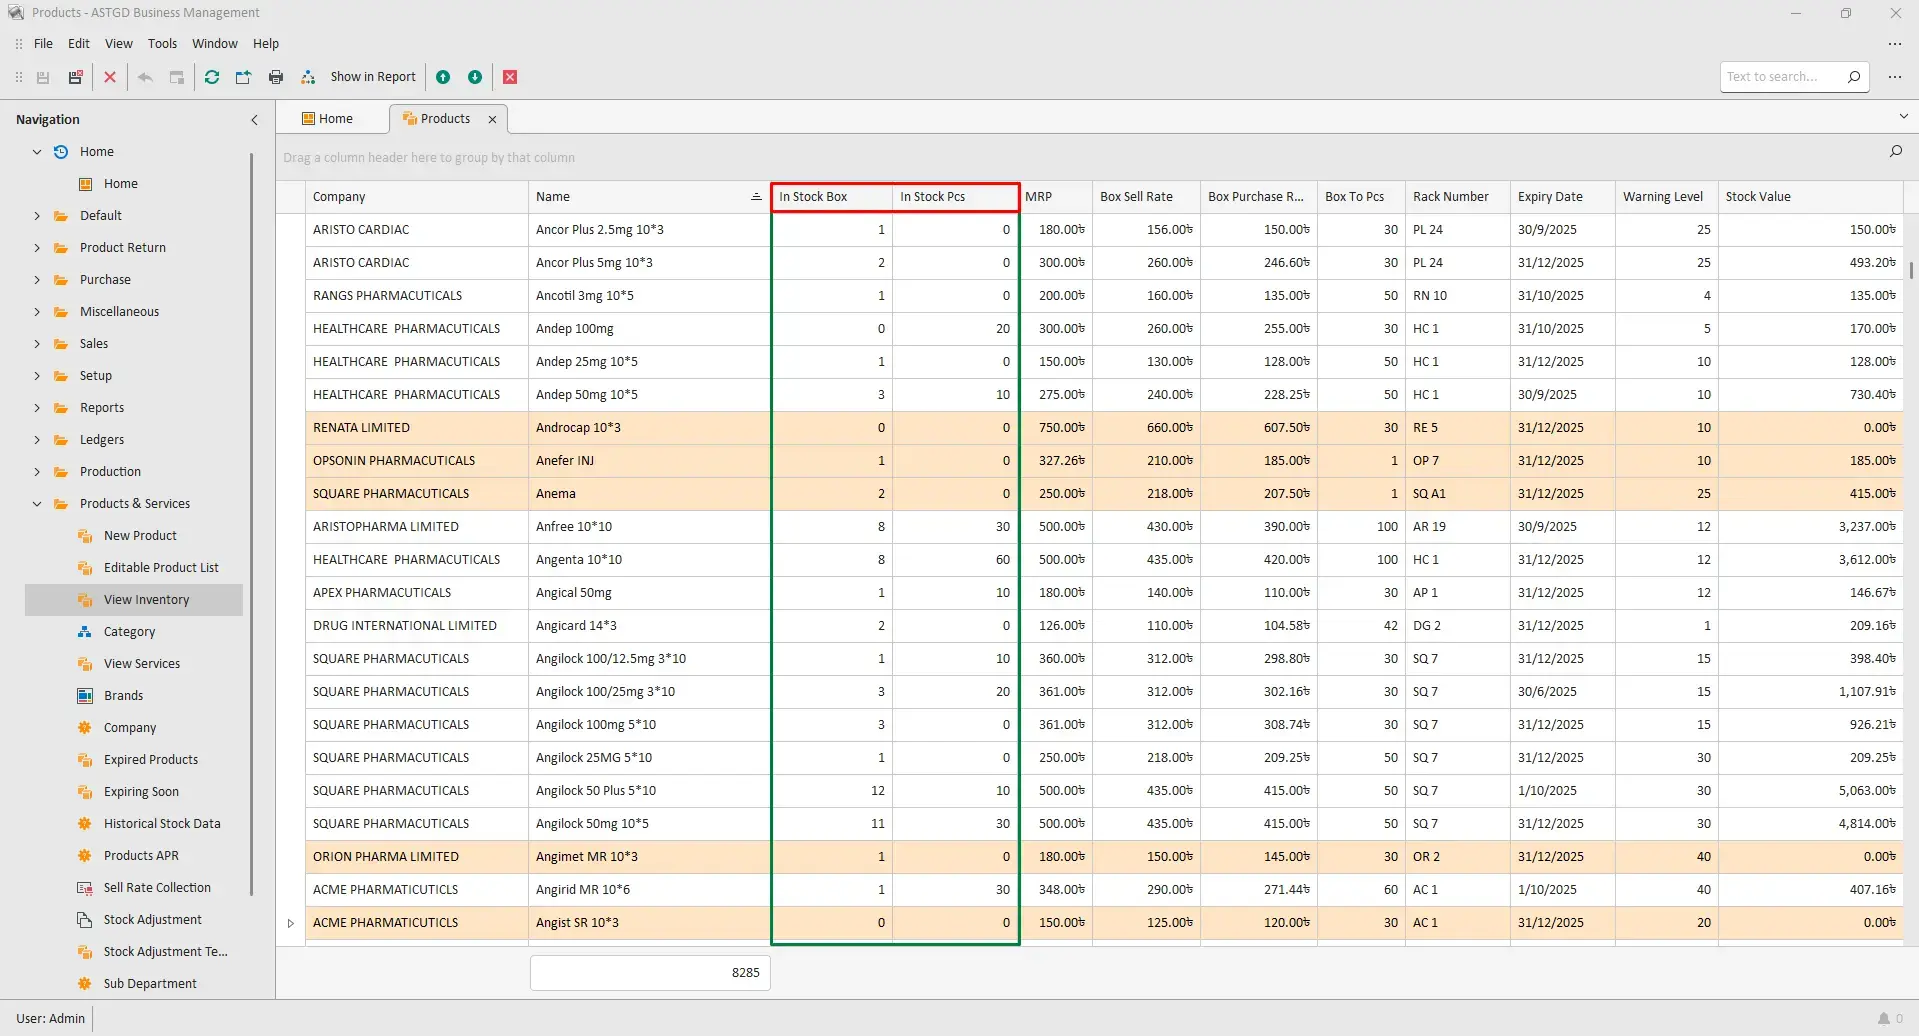Click the MRP column header
Viewport: 1919px width, 1036px height.
[1055, 197]
